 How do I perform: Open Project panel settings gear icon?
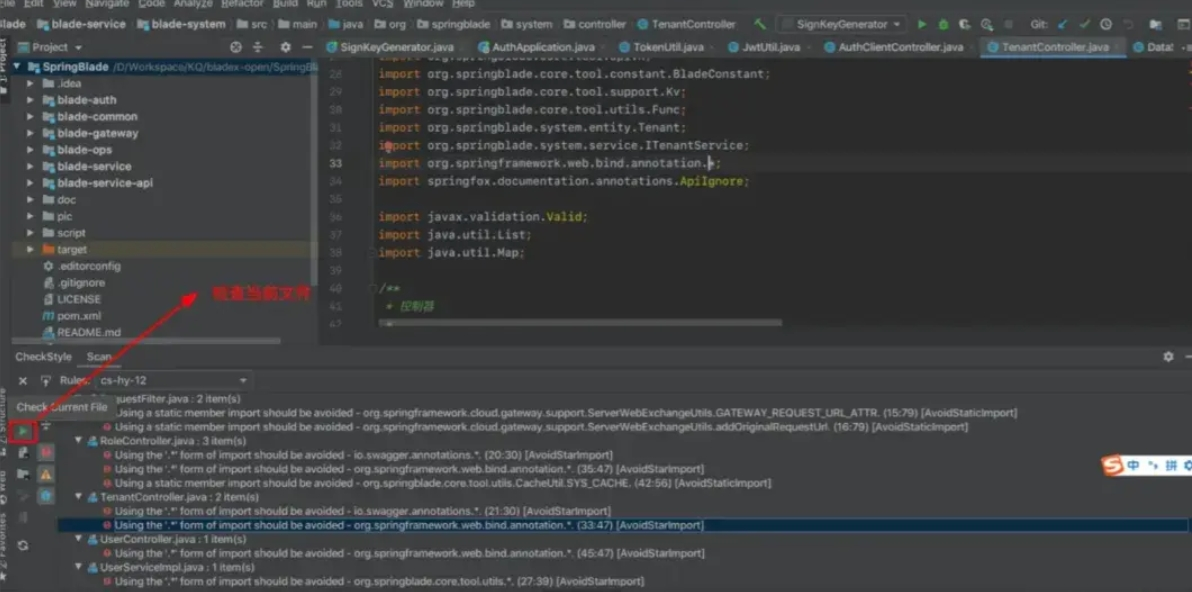coord(285,47)
